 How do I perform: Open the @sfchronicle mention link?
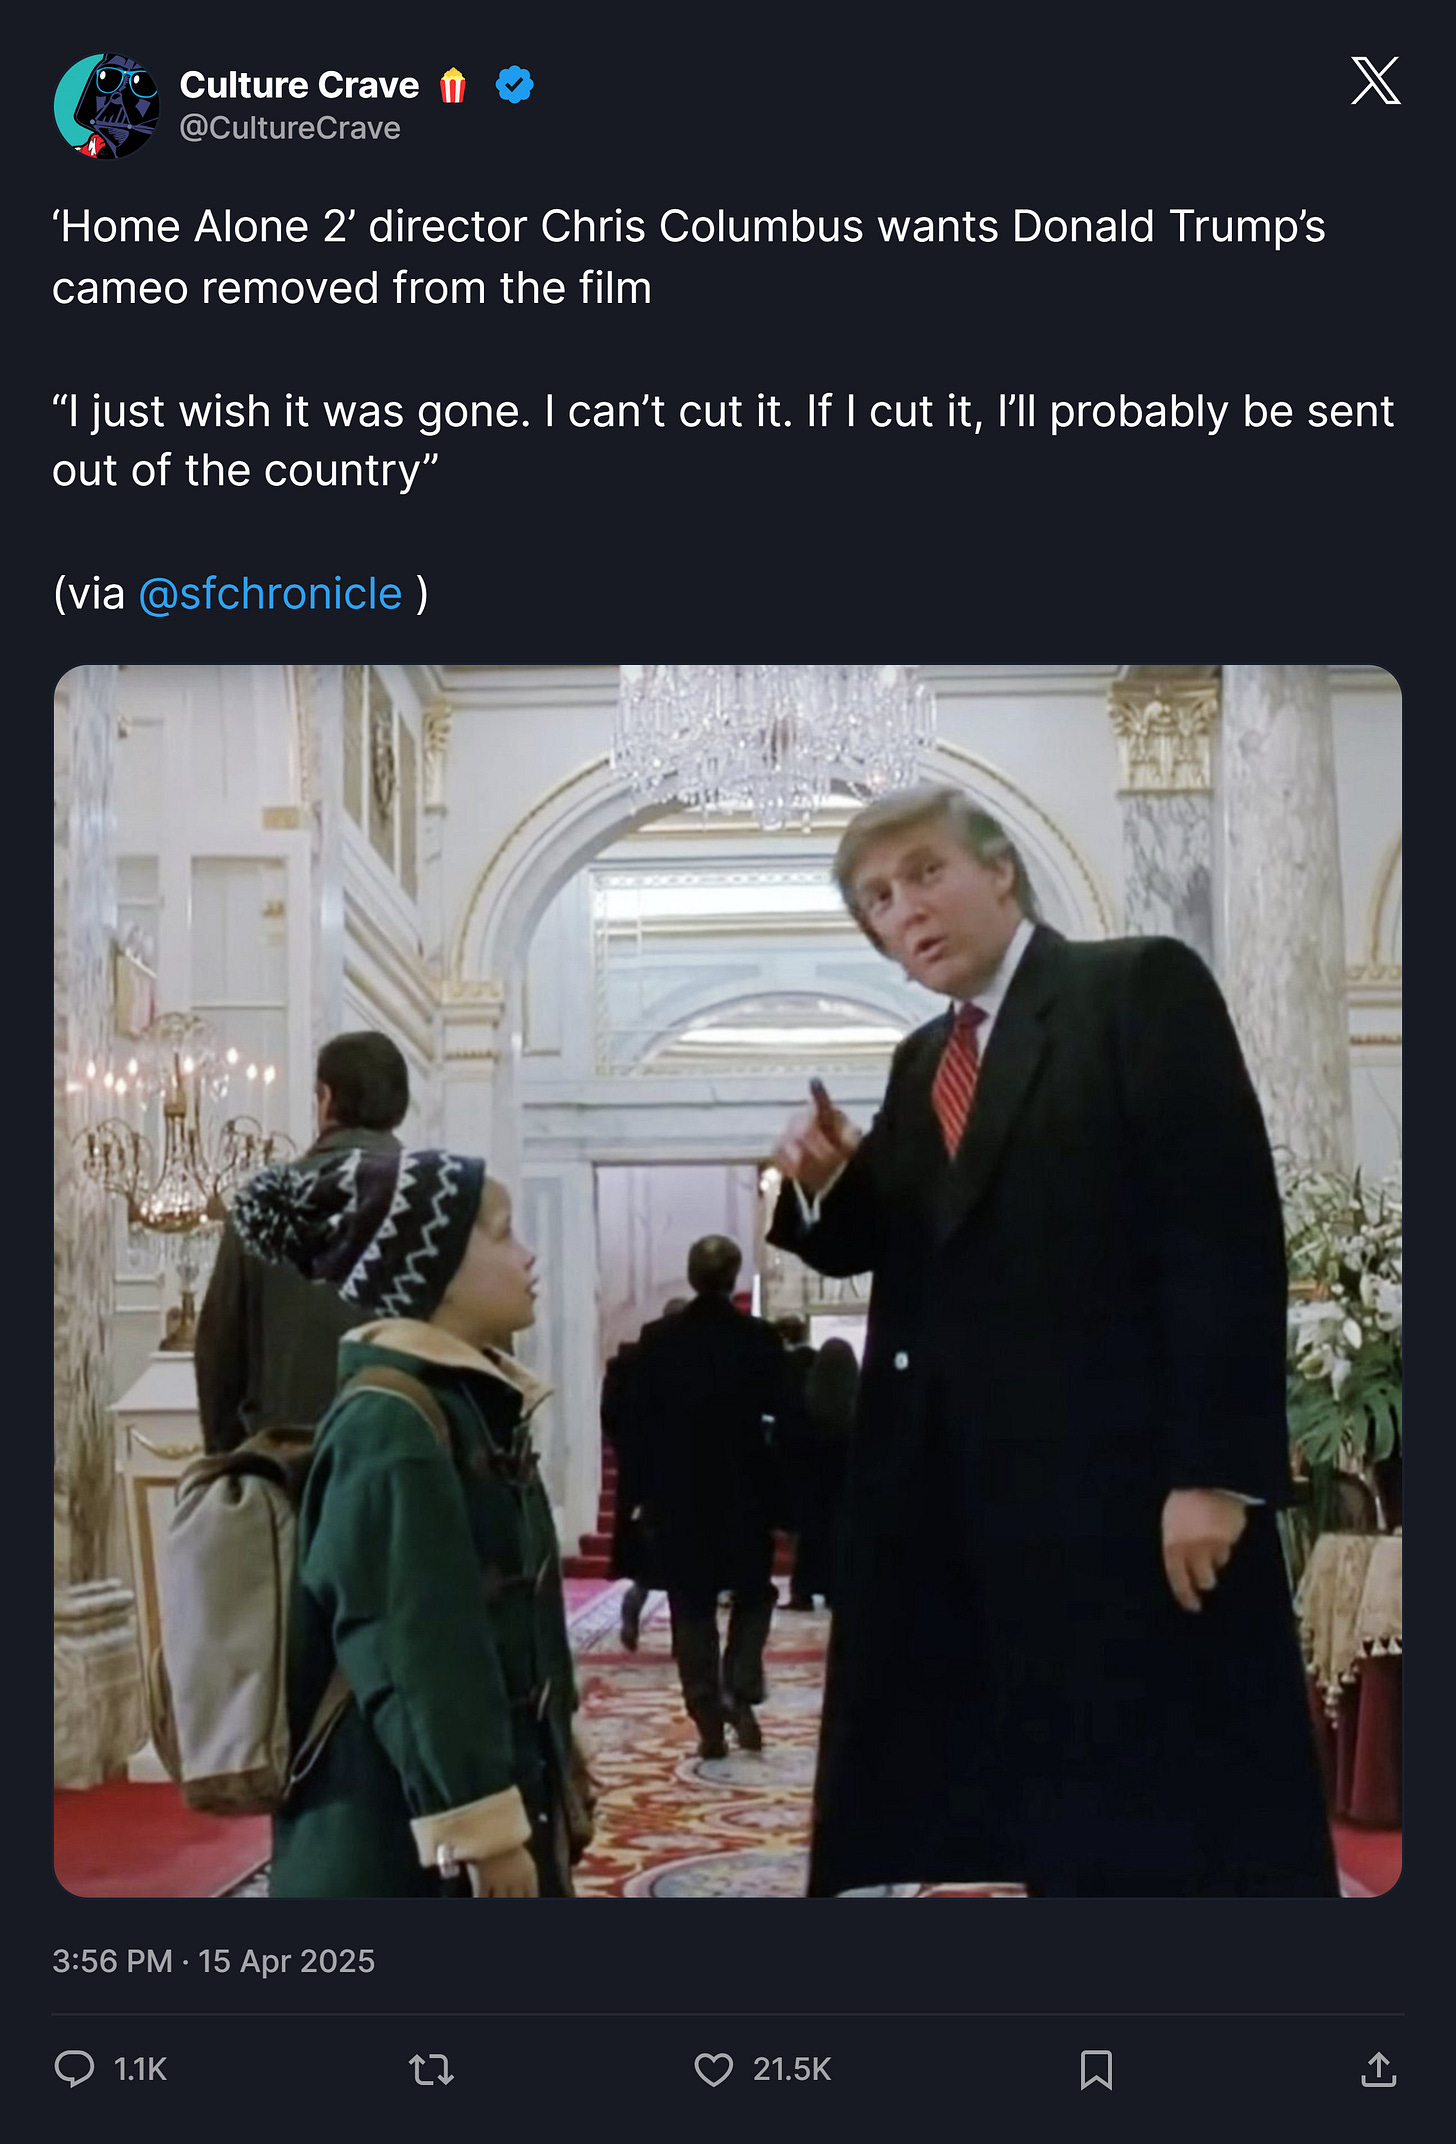coord(270,594)
